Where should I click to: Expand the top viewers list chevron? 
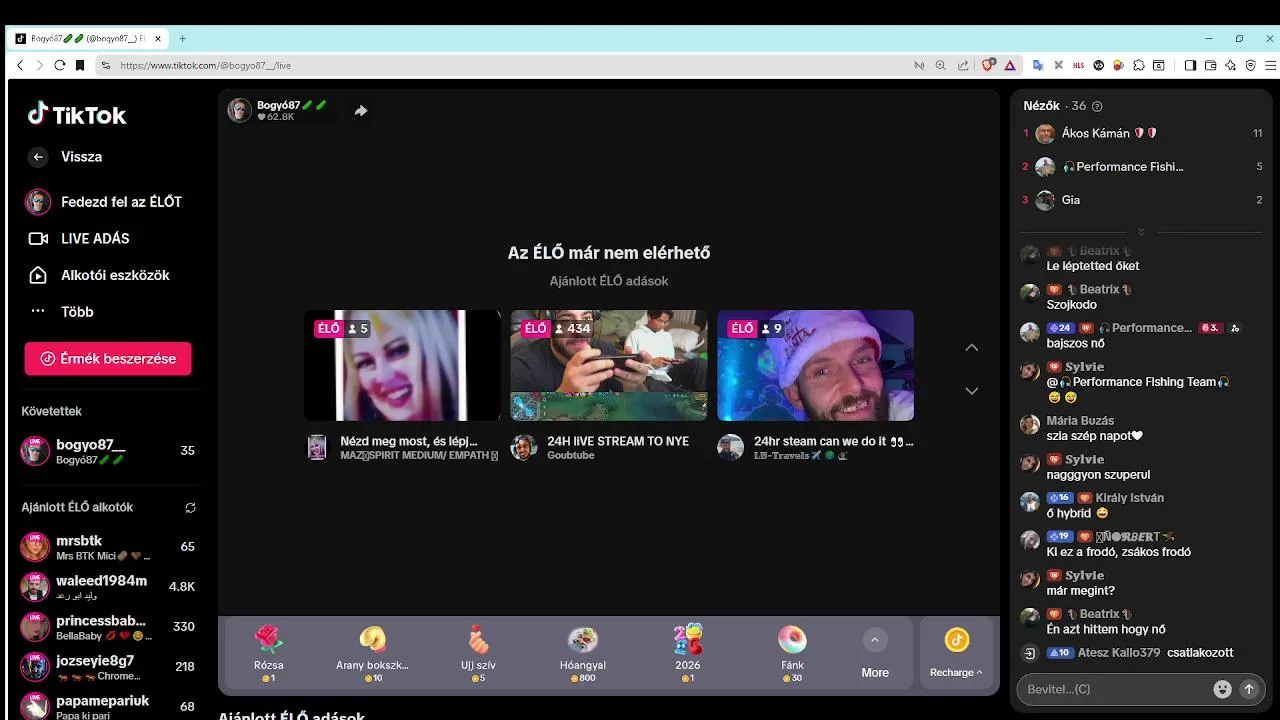tap(1140, 232)
